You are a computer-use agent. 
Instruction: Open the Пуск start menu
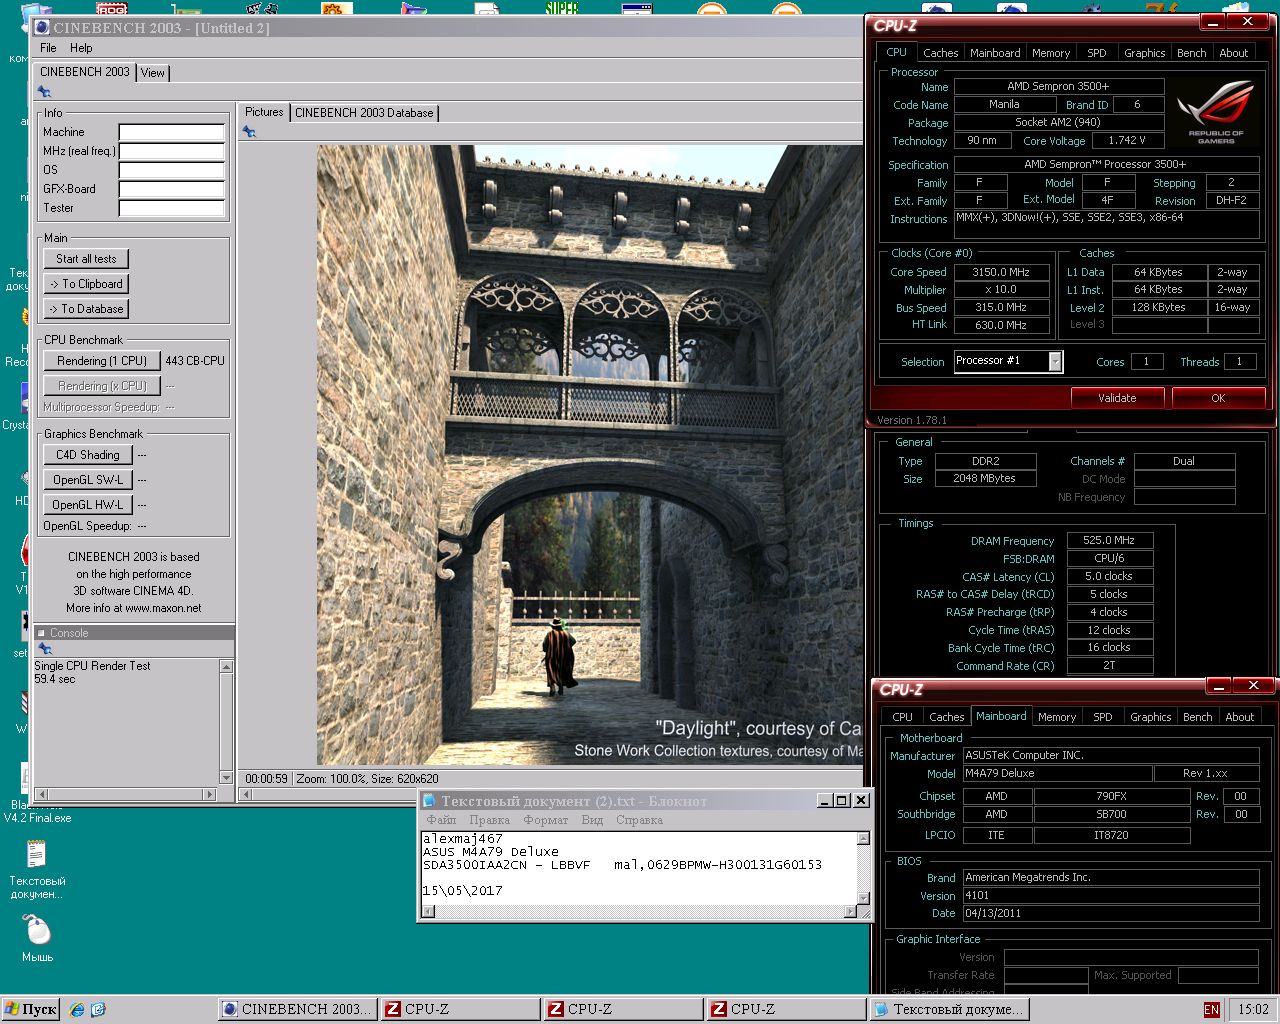30,1009
